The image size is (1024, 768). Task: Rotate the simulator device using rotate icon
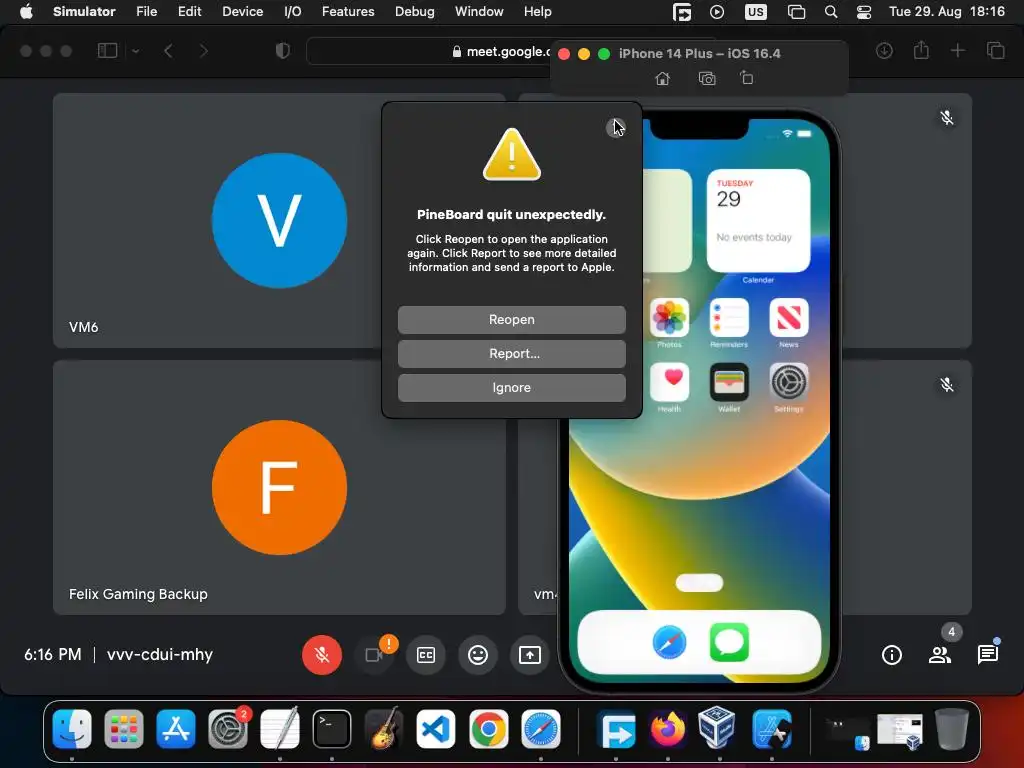[746, 78]
